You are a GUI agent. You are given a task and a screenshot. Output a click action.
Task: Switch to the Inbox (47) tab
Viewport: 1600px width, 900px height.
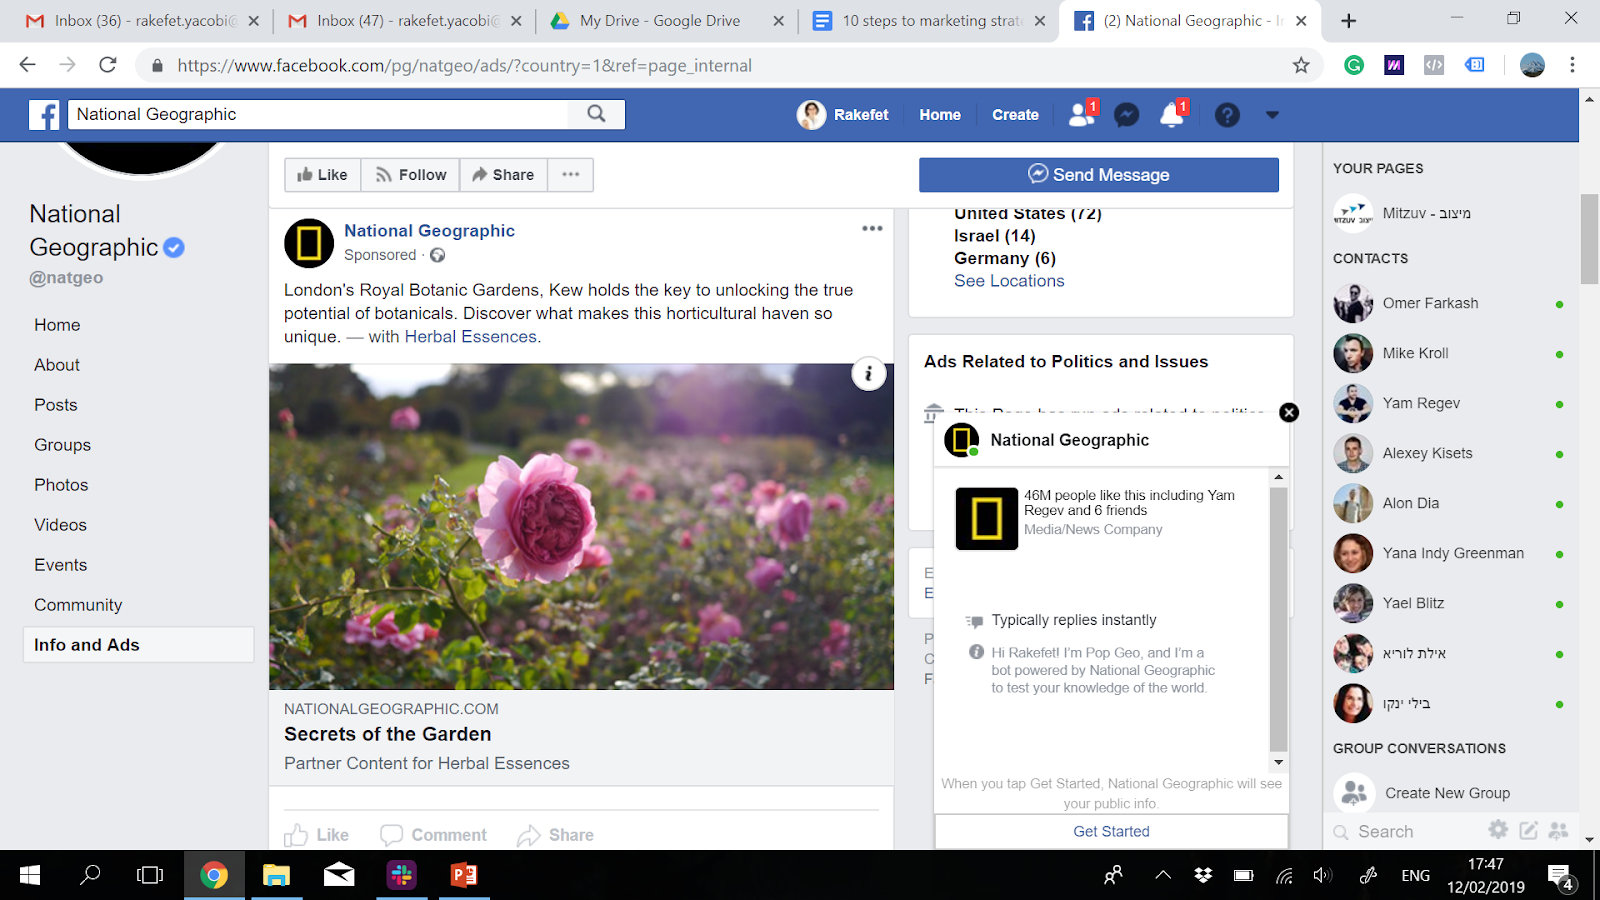click(x=404, y=21)
